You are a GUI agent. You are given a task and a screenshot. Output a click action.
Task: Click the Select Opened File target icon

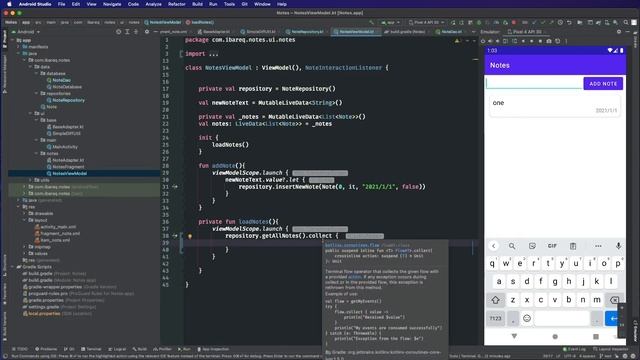[118, 31]
